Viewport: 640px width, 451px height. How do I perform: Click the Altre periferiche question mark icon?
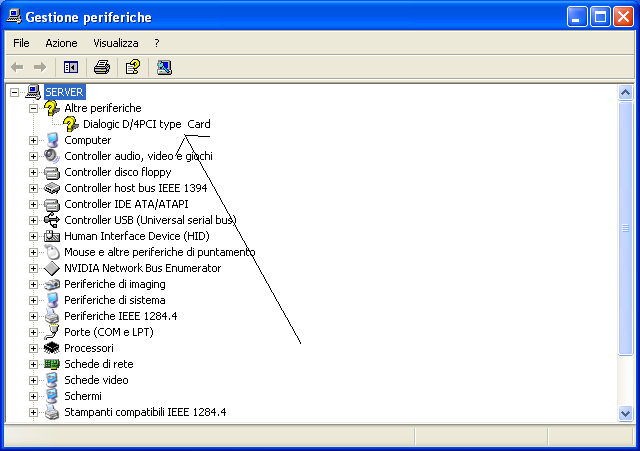(x=52, y=108)
